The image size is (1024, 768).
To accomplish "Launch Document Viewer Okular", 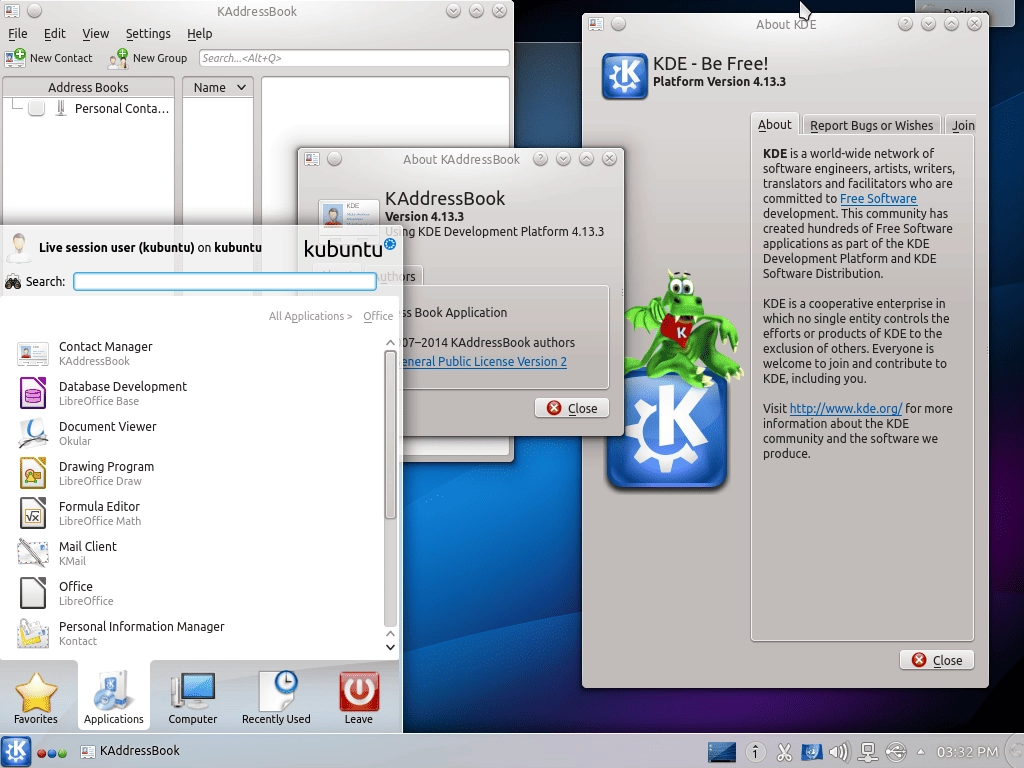I will click(196, 433).
